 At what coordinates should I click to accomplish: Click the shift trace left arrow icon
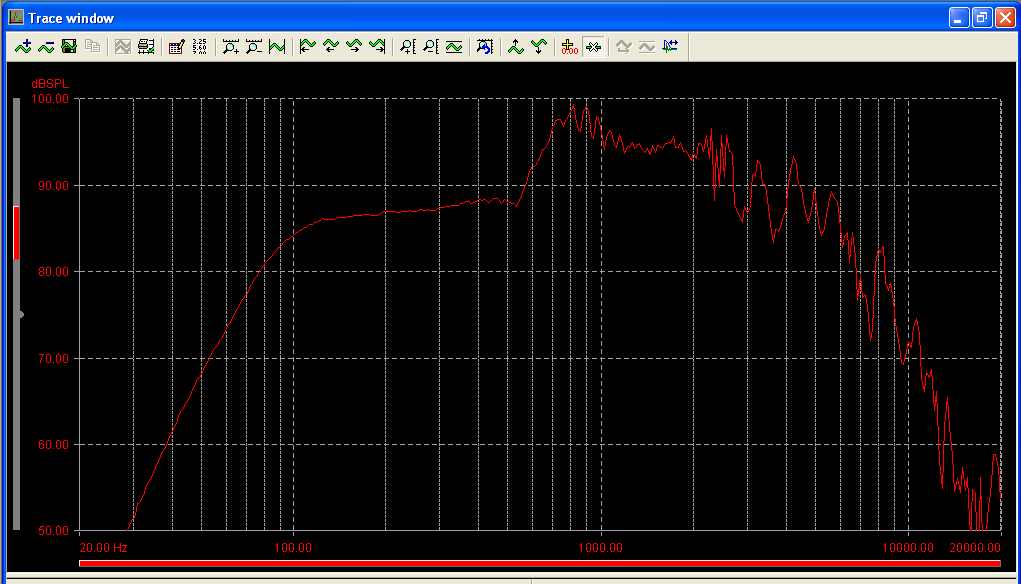coord(331,47)
